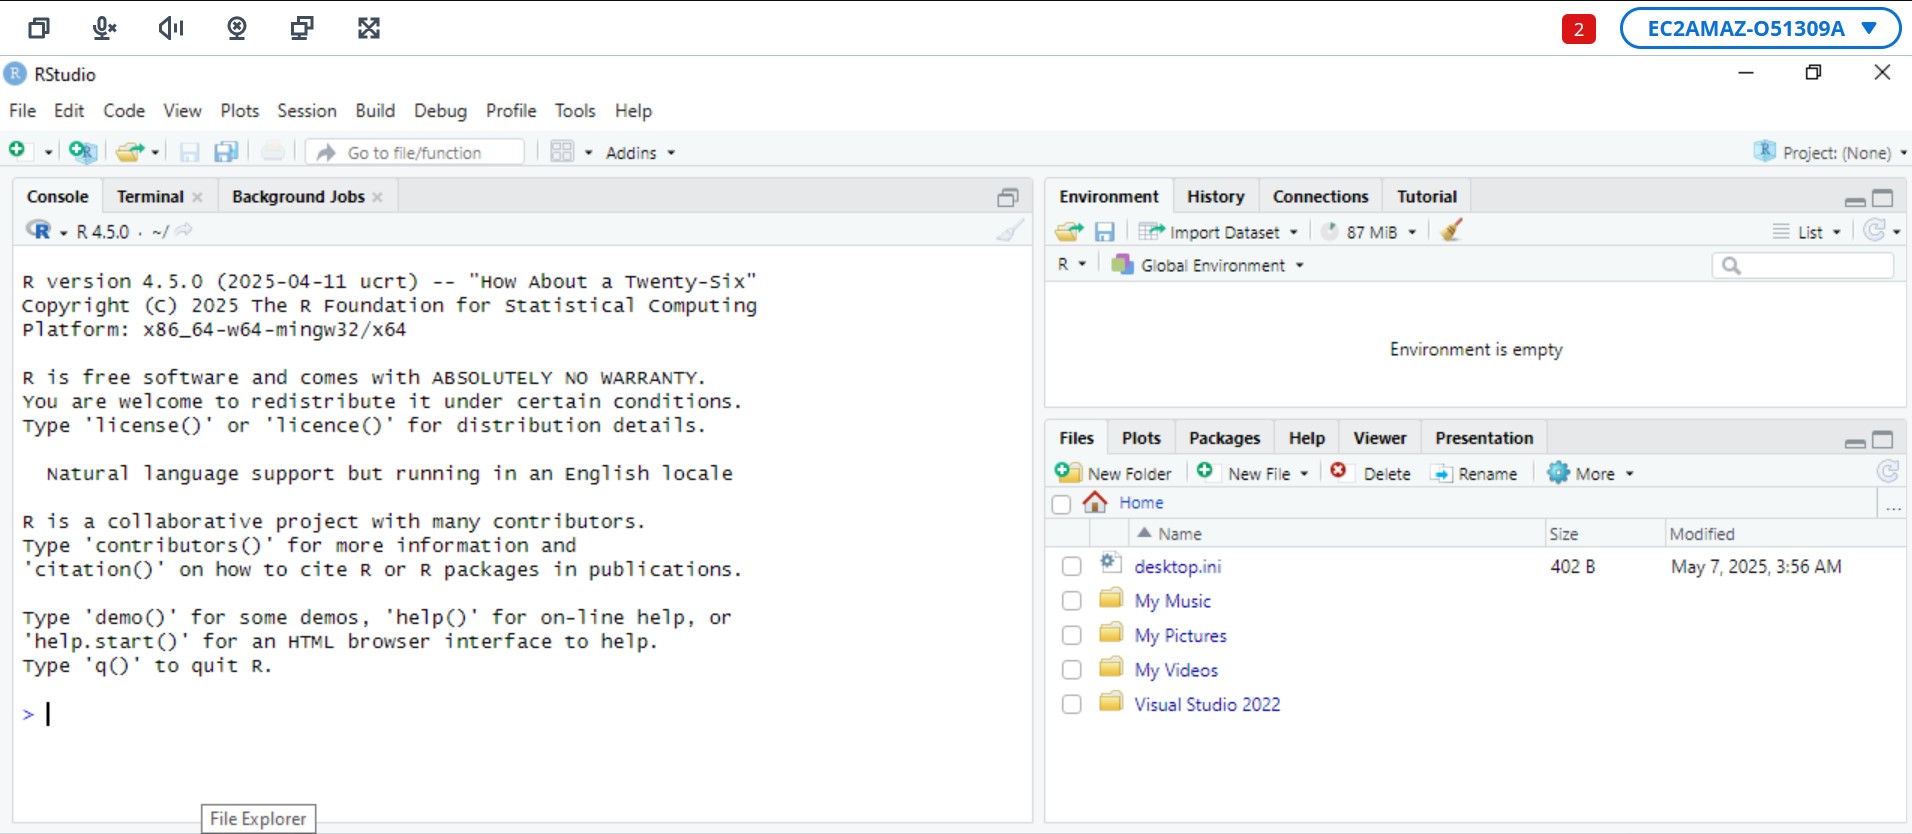
Task: Click the Print icon in main toolbar
Action: coord(272,152)
